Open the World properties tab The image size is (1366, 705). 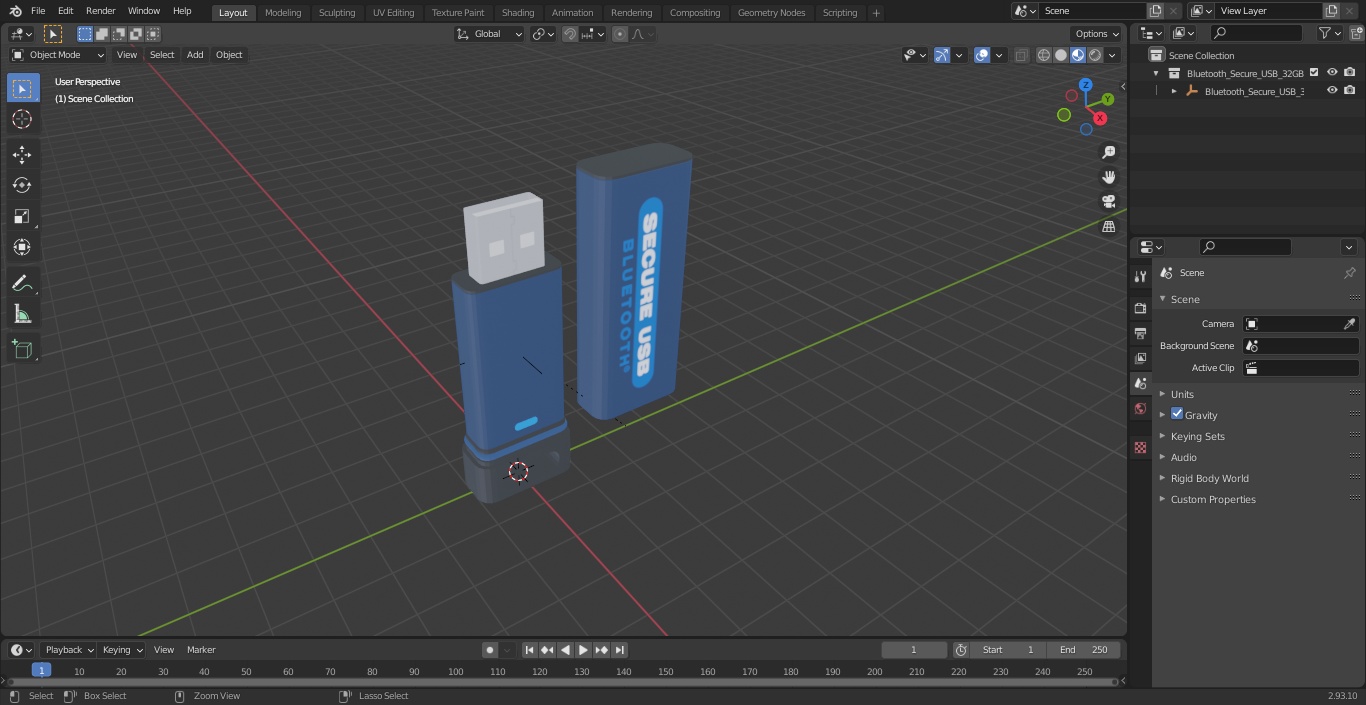pyautogui.click(x=1140, y=409)
